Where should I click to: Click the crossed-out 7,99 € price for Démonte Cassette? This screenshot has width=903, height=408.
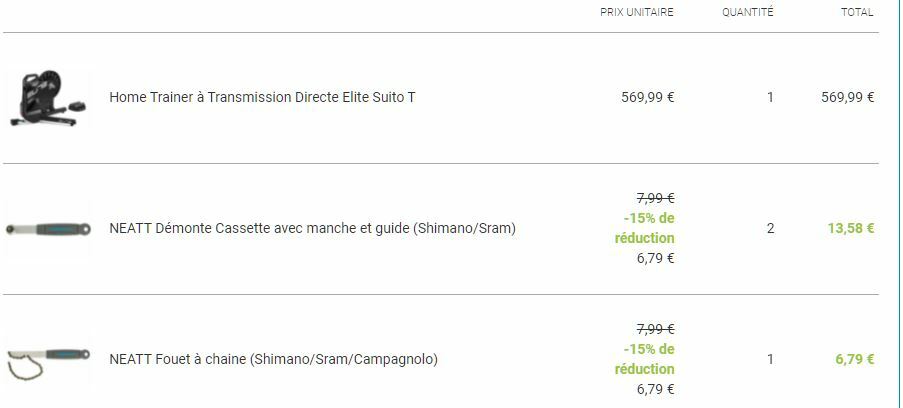[655, 199]
